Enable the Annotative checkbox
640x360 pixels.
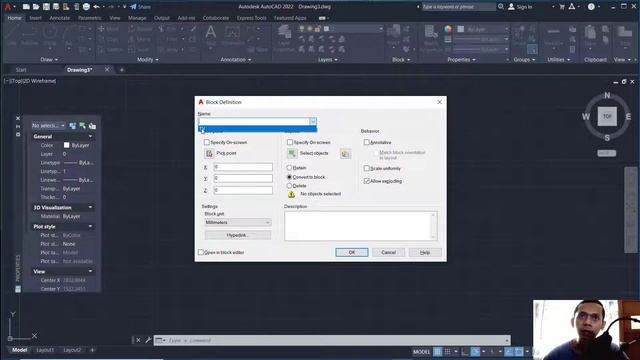pos(367,142)
